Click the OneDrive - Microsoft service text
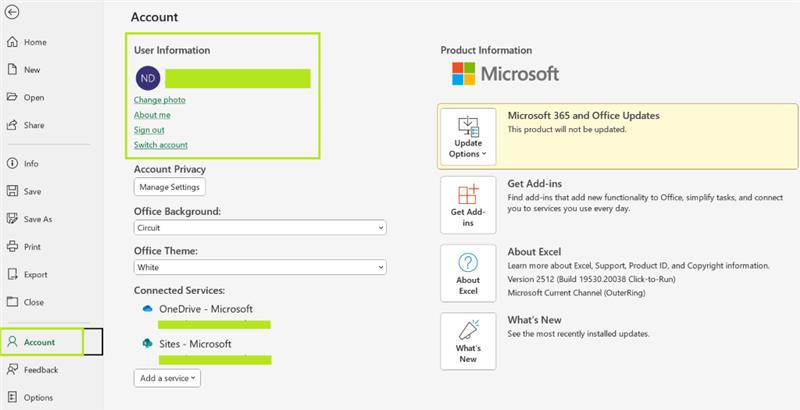800x410 pixels. coord(206,309)
